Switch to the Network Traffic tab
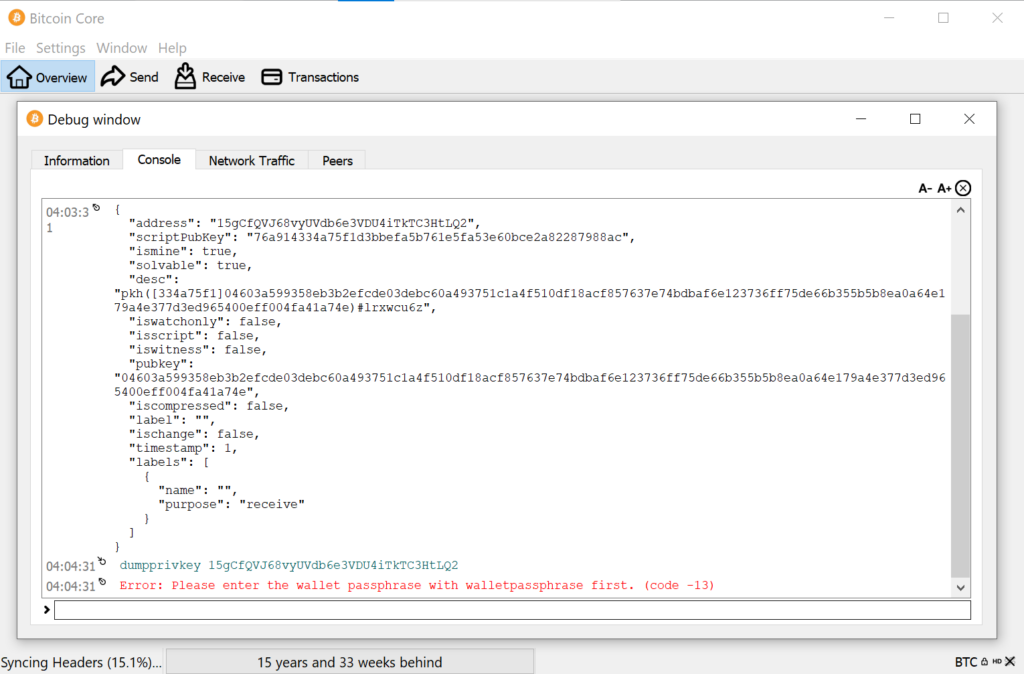 tap(251, 160)
